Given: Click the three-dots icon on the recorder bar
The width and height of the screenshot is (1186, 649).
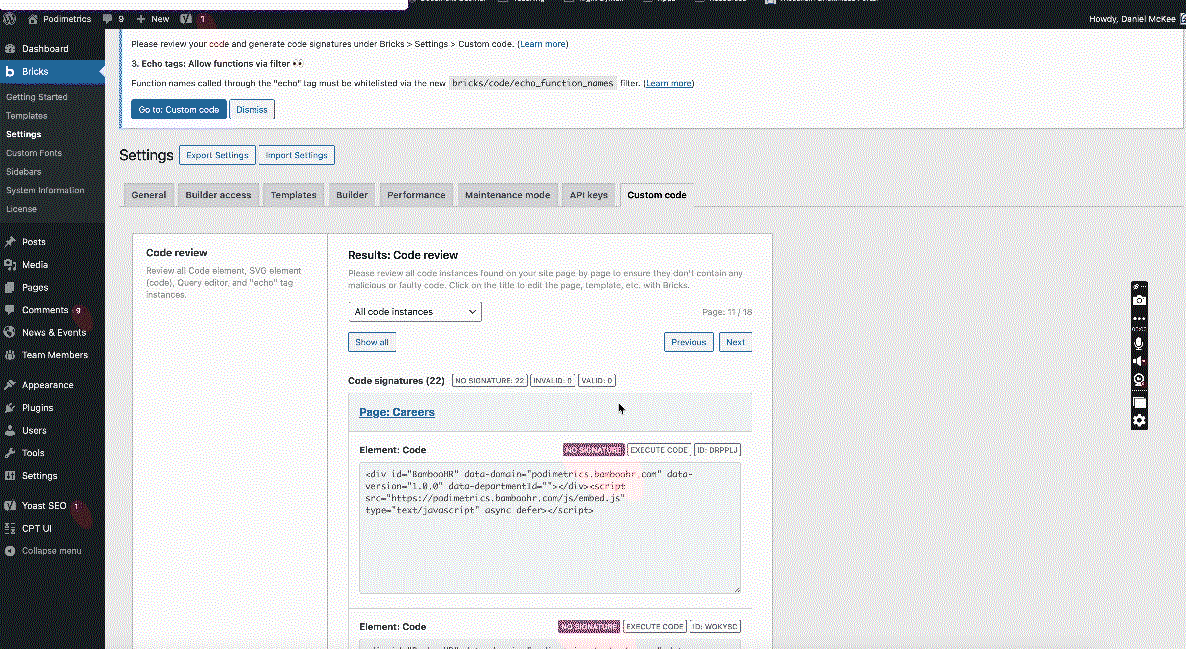Looking at the screenshot, I should [1139, 318].
